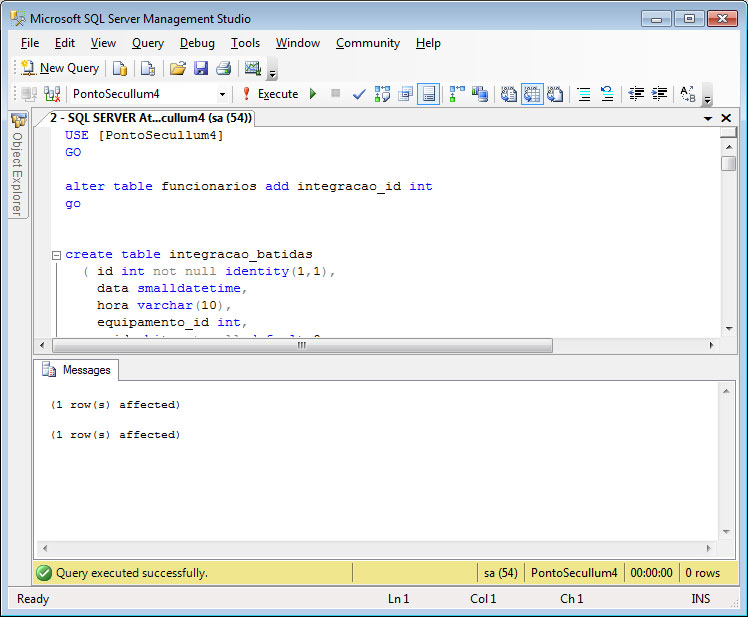Open the Query menu
This screenshot has width=748, height=617.
[148, 43]
